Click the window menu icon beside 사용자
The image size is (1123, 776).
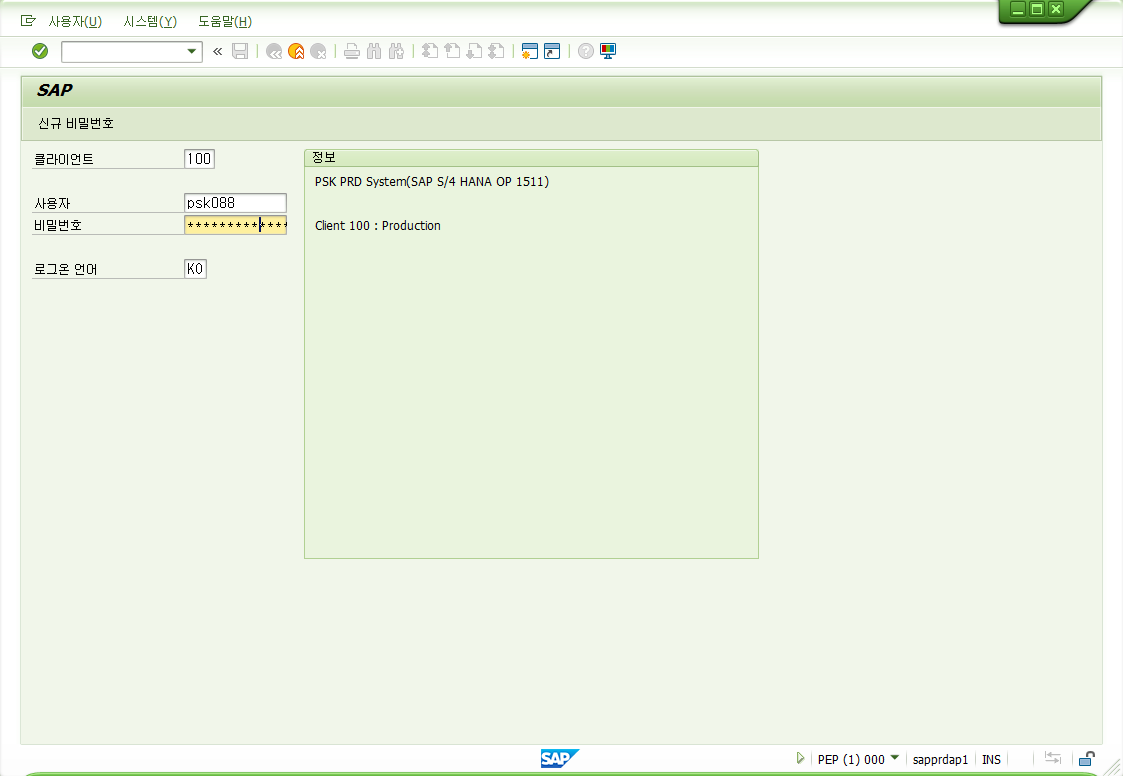point(28,21)
